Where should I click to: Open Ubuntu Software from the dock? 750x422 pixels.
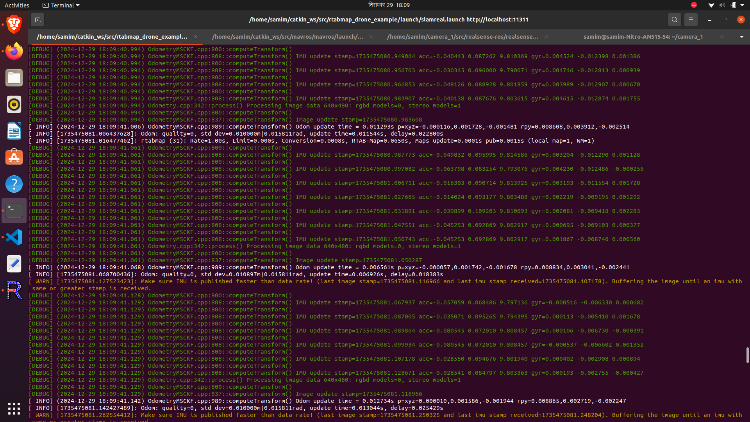(13, 157)
